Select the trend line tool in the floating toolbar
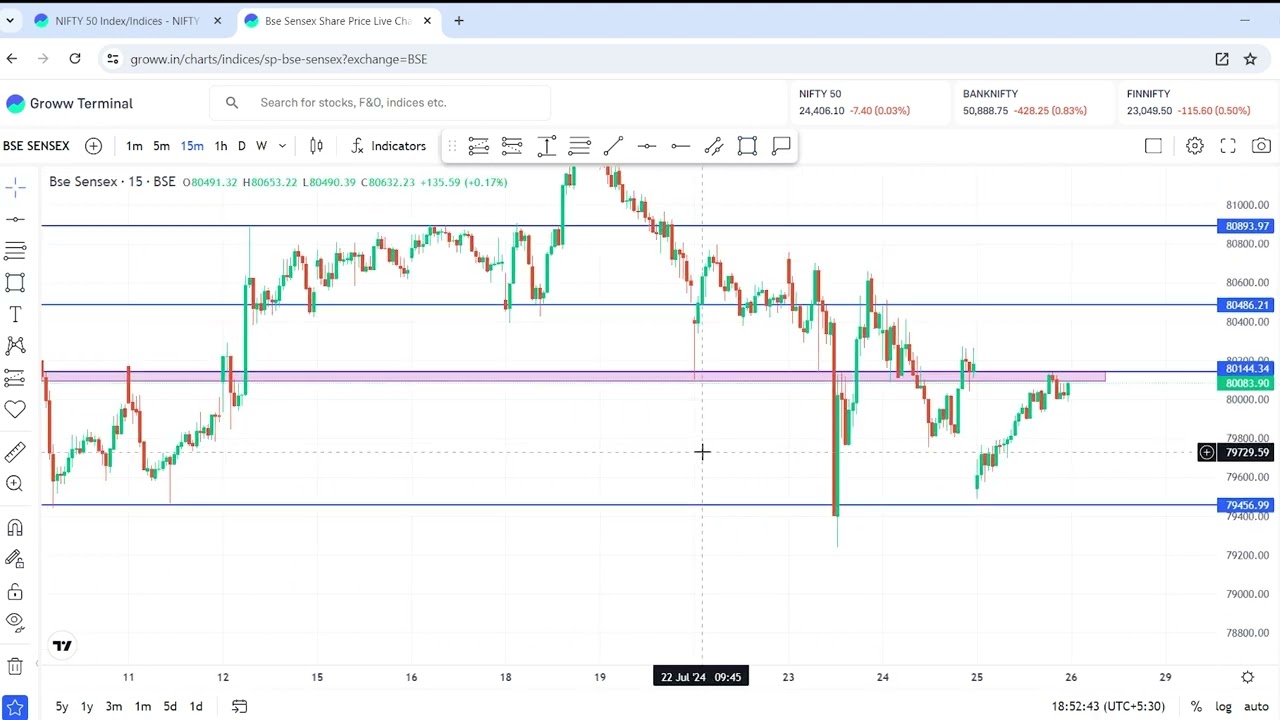Viewport: 1280px width, 720px height. (613, 146)
